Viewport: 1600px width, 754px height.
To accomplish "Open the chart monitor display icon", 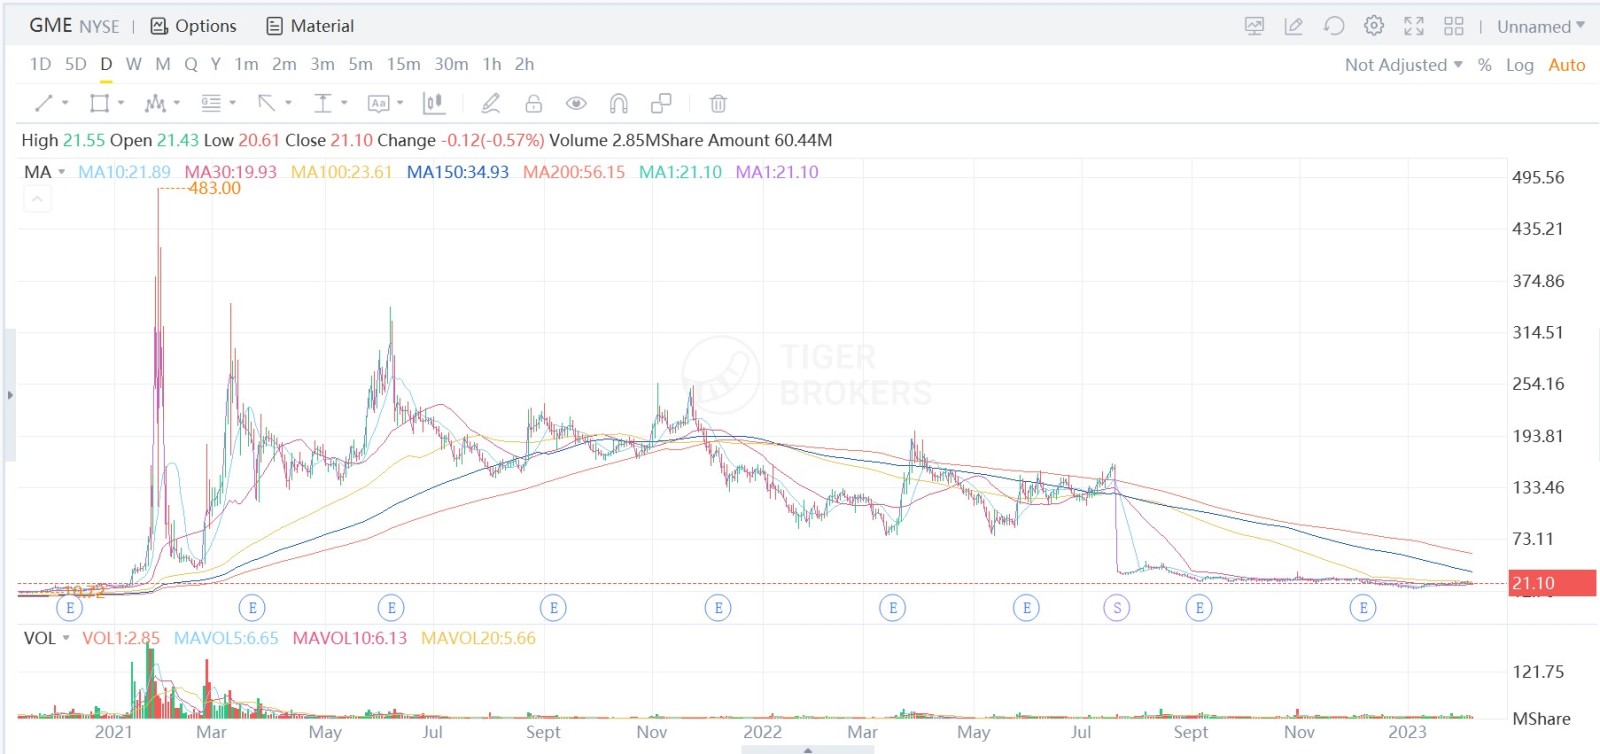I will [x=1254, y=26].
